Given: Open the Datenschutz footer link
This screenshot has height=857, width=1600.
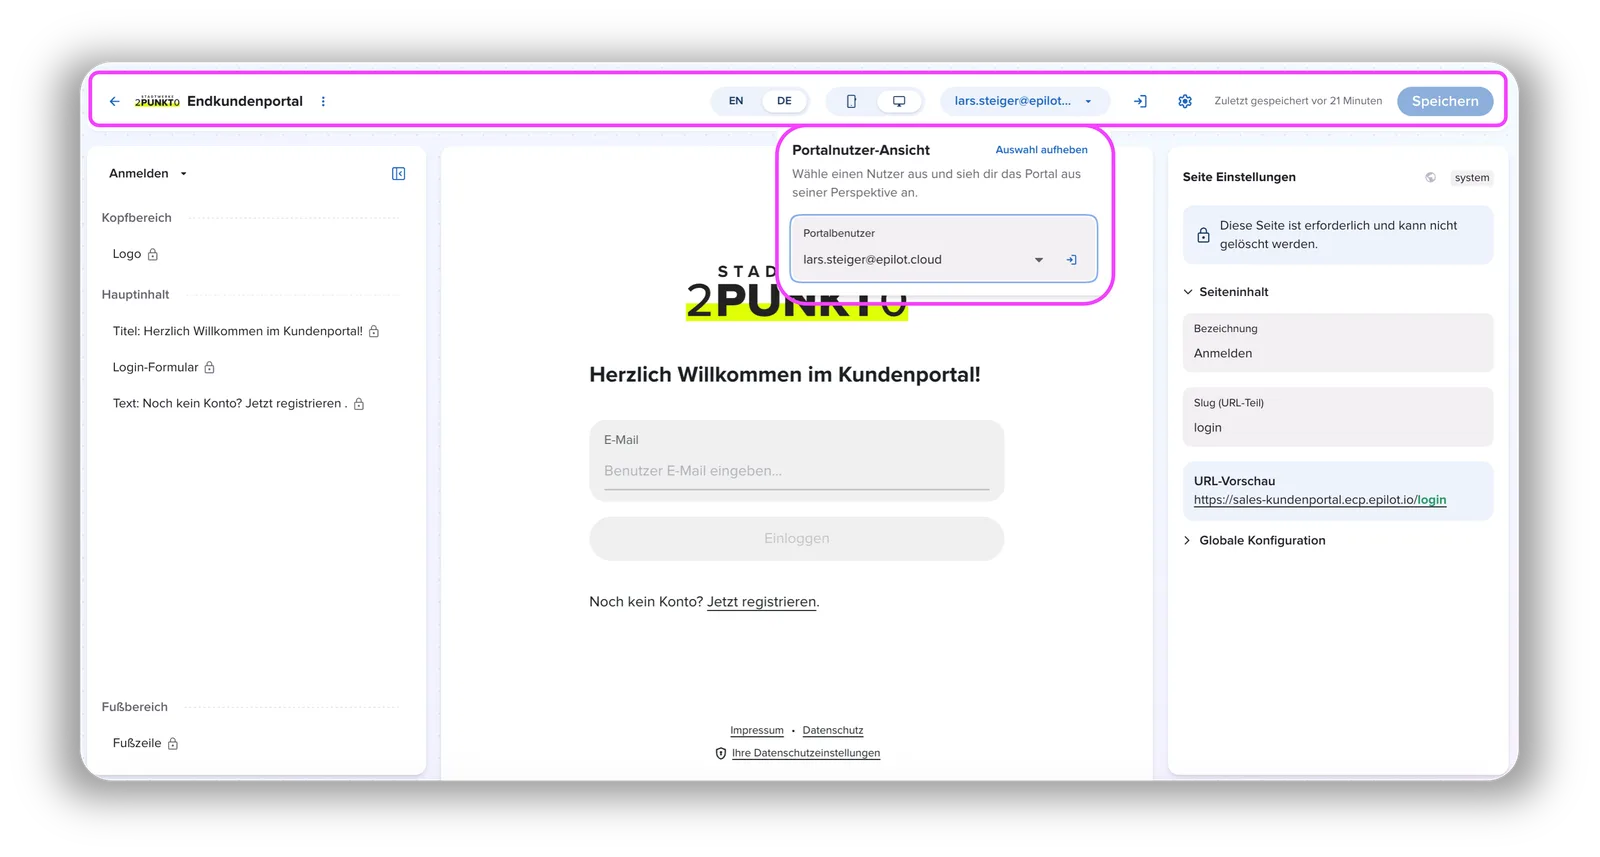Looking at the screenshot, I should pyautogui.click(x=832, y=730).
